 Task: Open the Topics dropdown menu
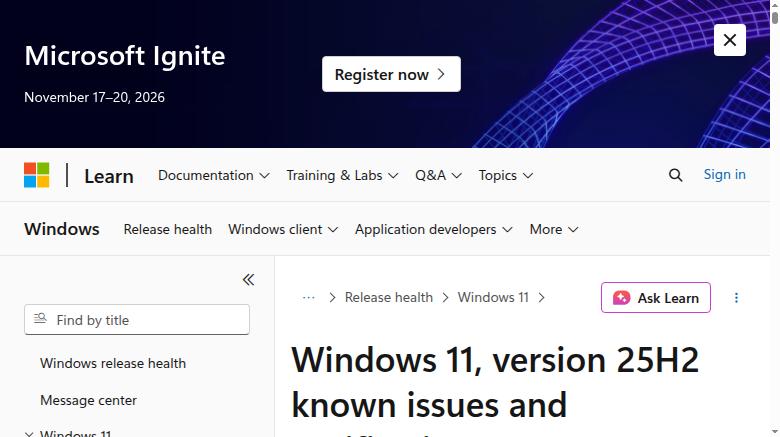(x=506, y=175)
